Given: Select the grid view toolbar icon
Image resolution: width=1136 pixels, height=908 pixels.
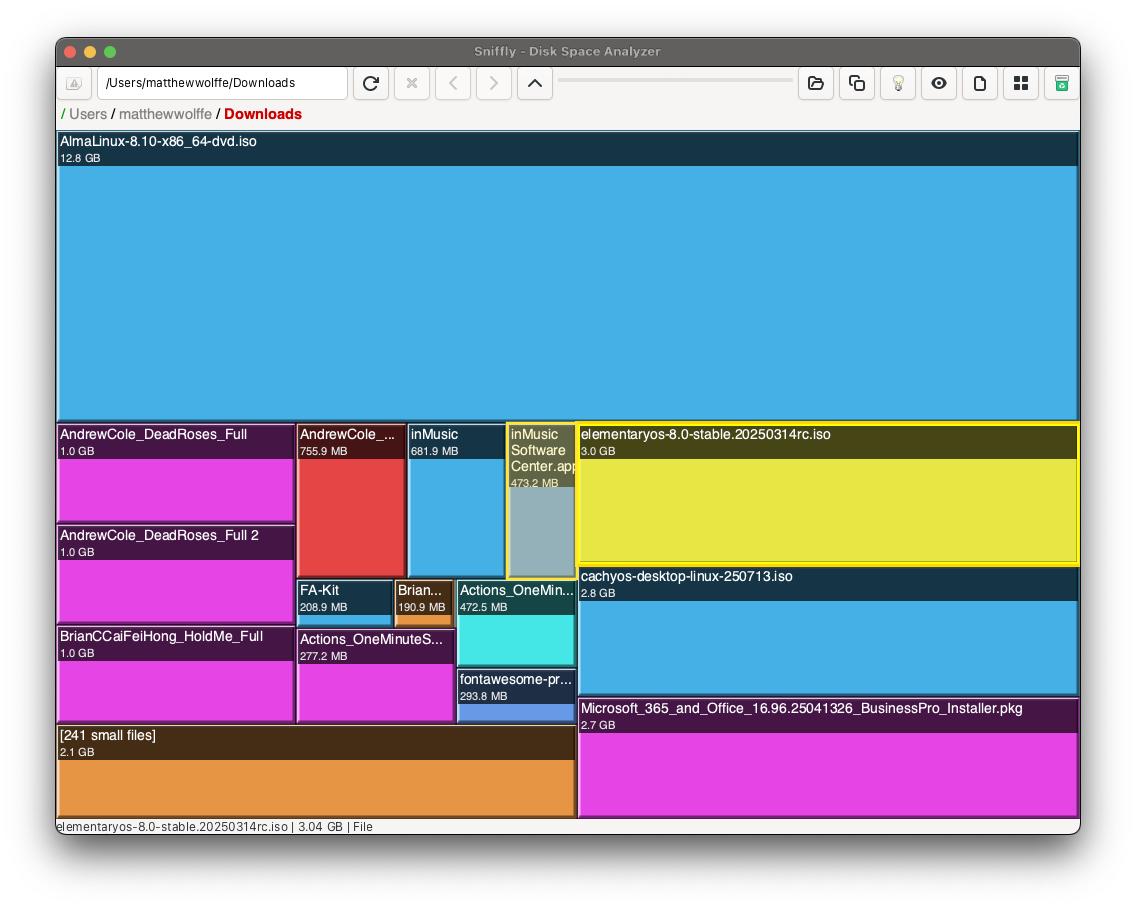Looking at the screenshot, I should point(1021,83).
